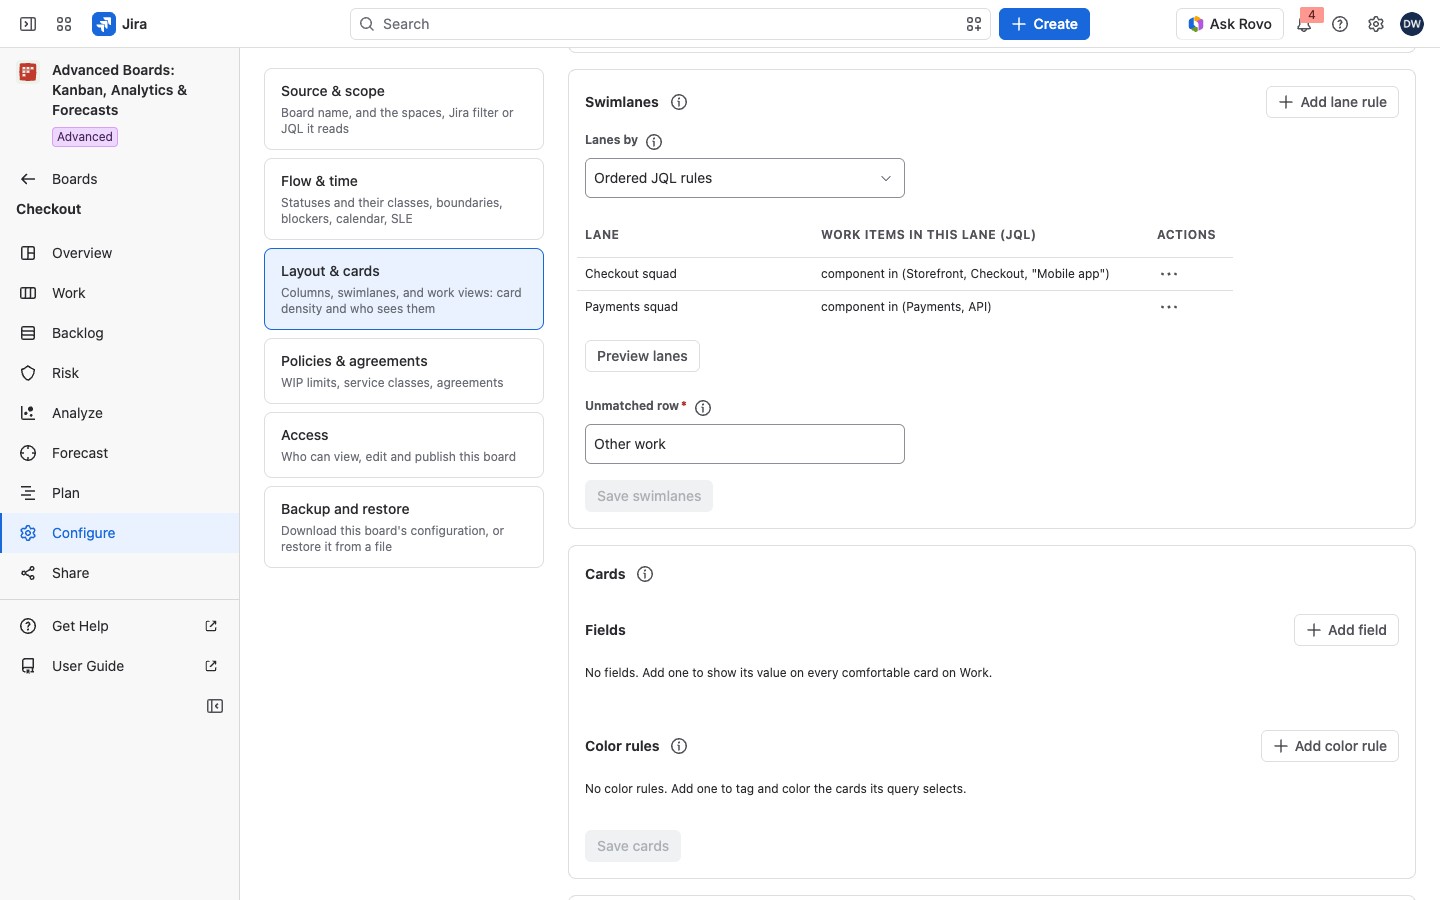This screenshot has width=1440, height=900.
Task: Open the Share page
Action: coord(120,573)
